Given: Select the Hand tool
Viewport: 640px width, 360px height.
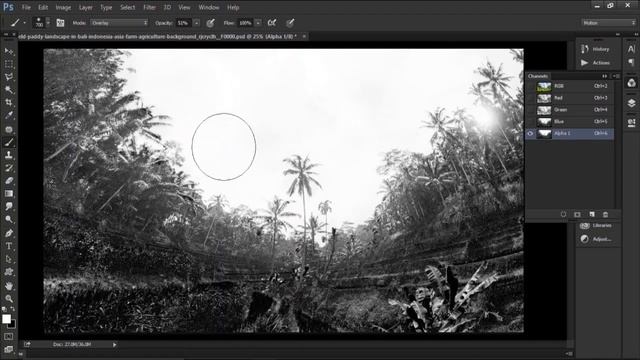Looking at the screenshot, I should click(9, 286).
